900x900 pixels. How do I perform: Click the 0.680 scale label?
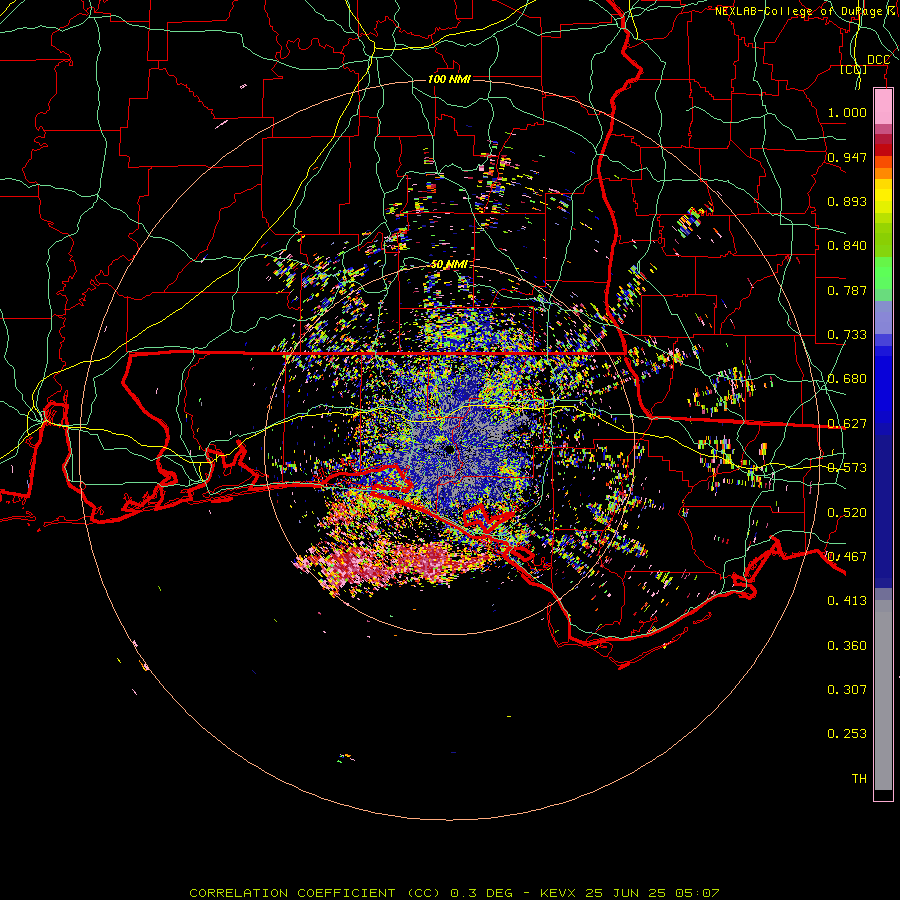point(847,379)
